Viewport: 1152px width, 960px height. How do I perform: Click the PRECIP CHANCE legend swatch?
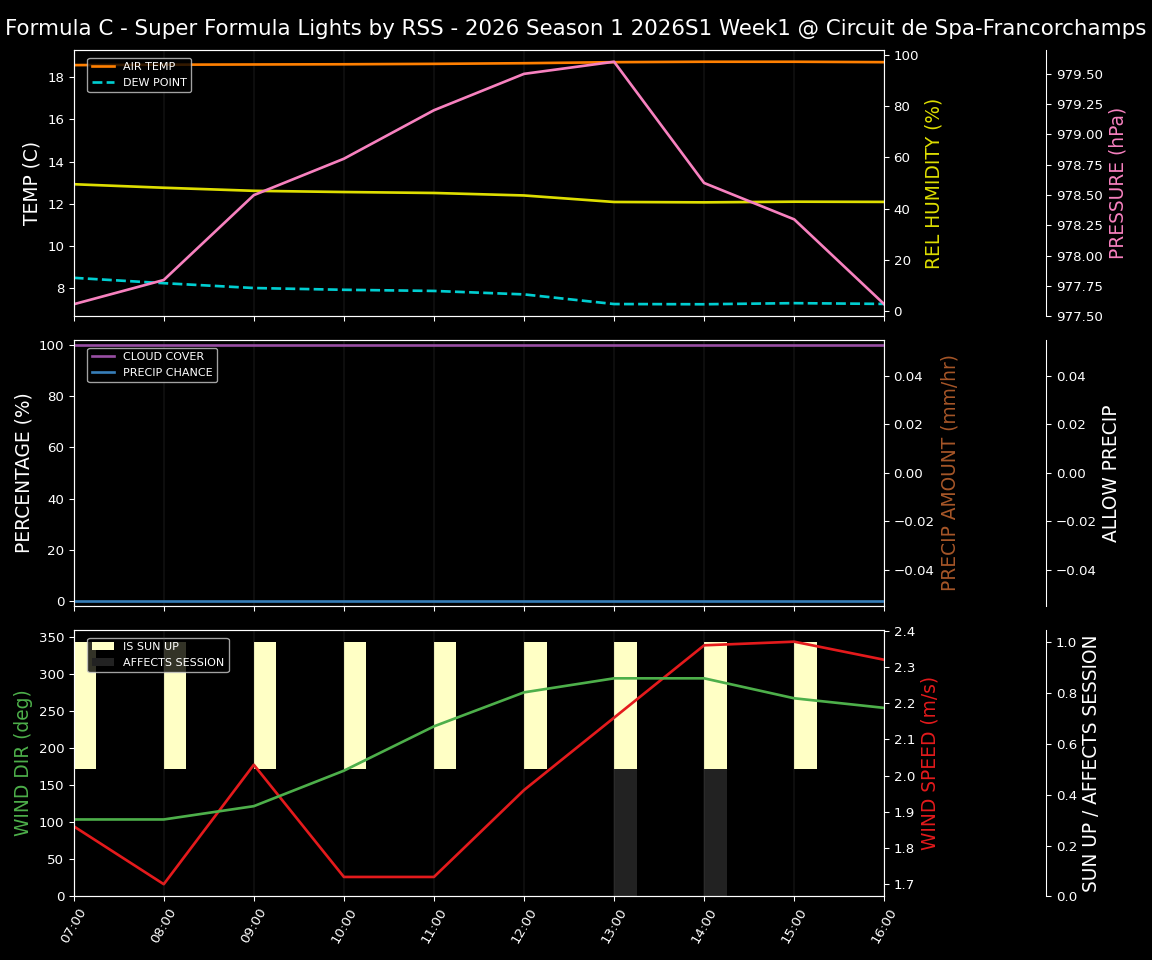104,372
